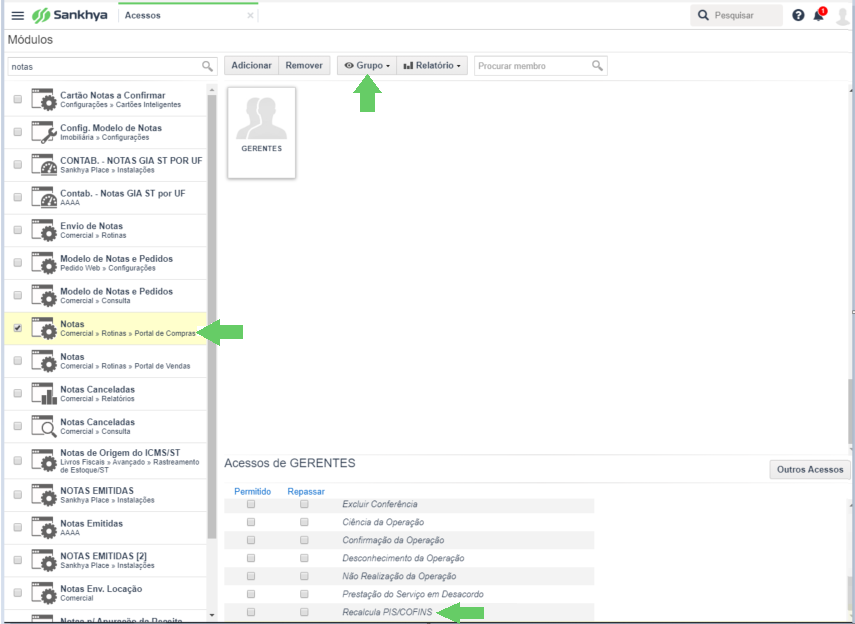The image size is (855, 624).
Task: Select the GERENTES group card
Action: [x=262, y=133]
